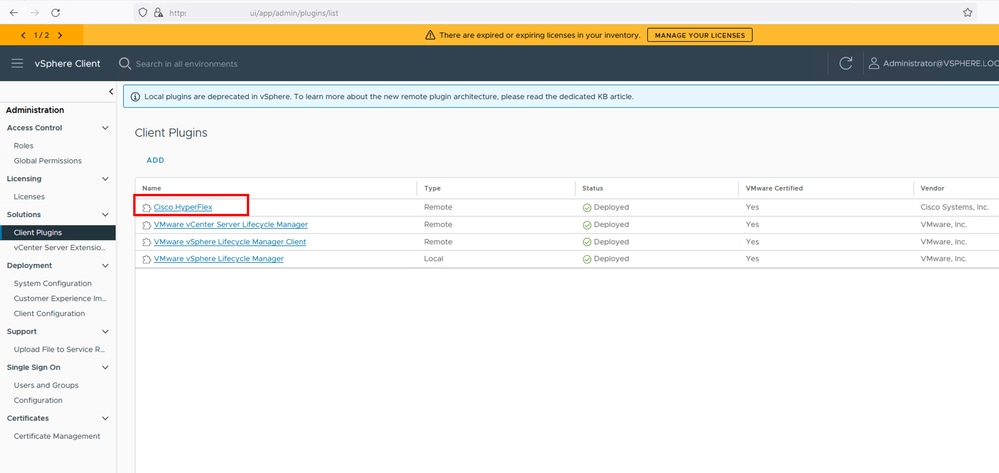
Task: Collapse the sidebar with the arrow icon
Action: [x=111, y=92]
